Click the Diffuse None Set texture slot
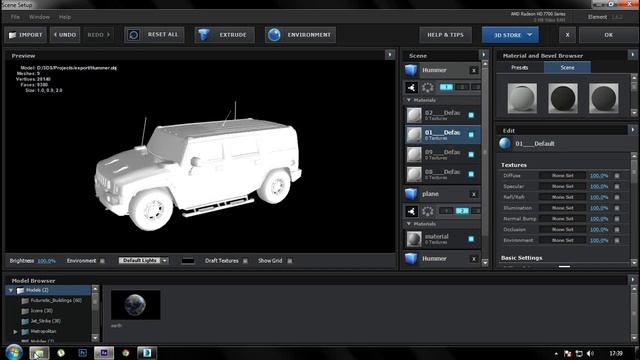Image resolution: width=640 pixels, height=360 pixels. pos(562,176)
